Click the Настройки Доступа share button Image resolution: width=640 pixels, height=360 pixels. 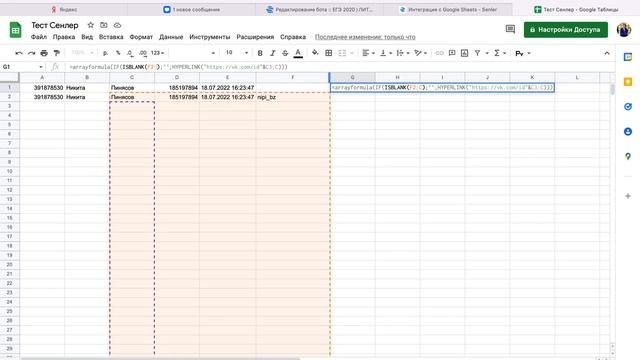(566, 29)
